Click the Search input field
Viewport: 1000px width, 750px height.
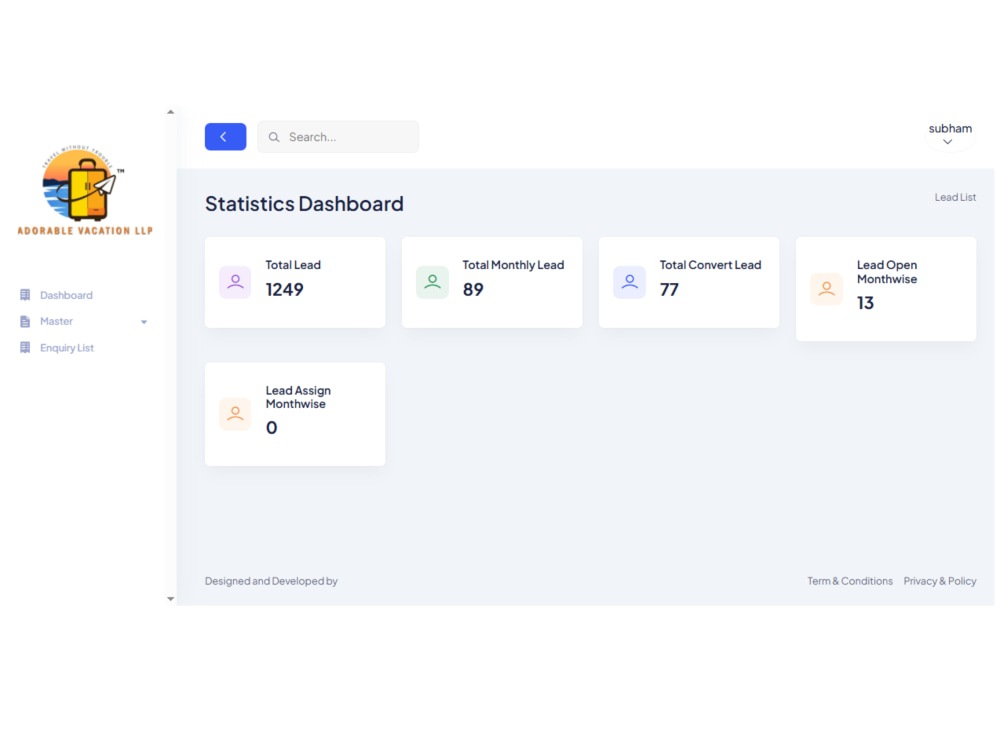point(338,136)
